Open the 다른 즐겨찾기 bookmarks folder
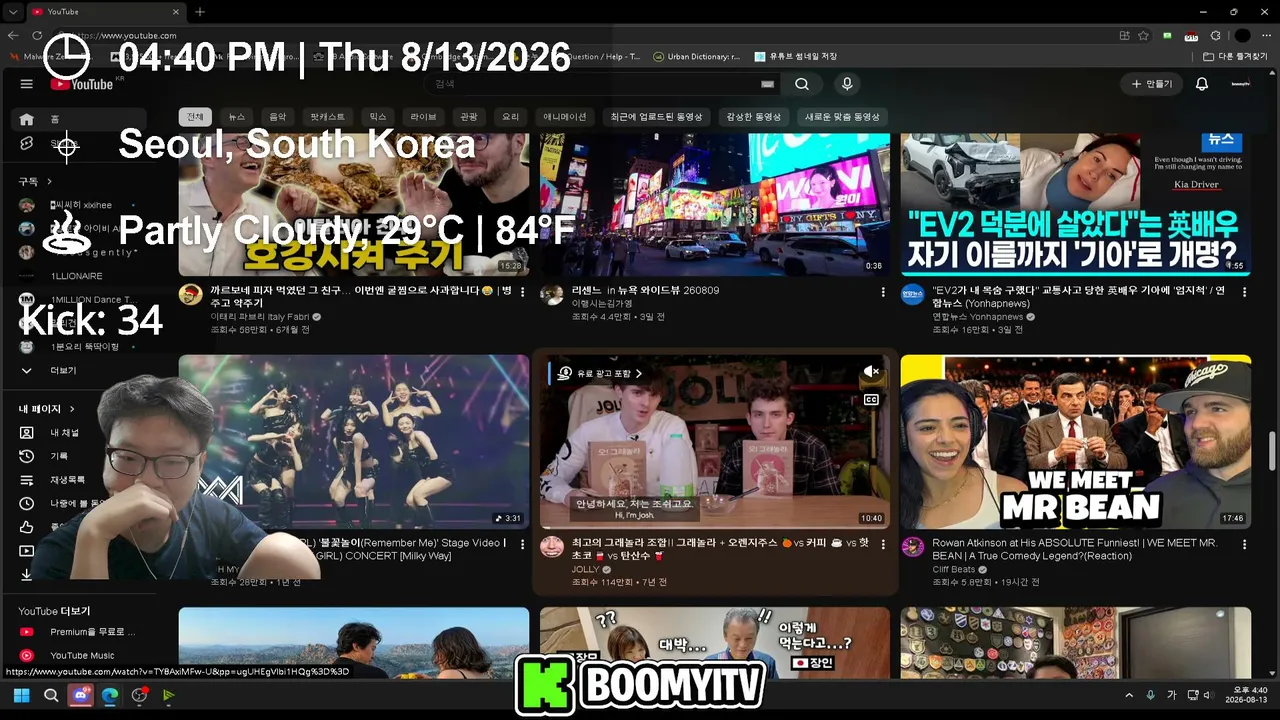The image size is (1280, 720). pos(1236,57)
